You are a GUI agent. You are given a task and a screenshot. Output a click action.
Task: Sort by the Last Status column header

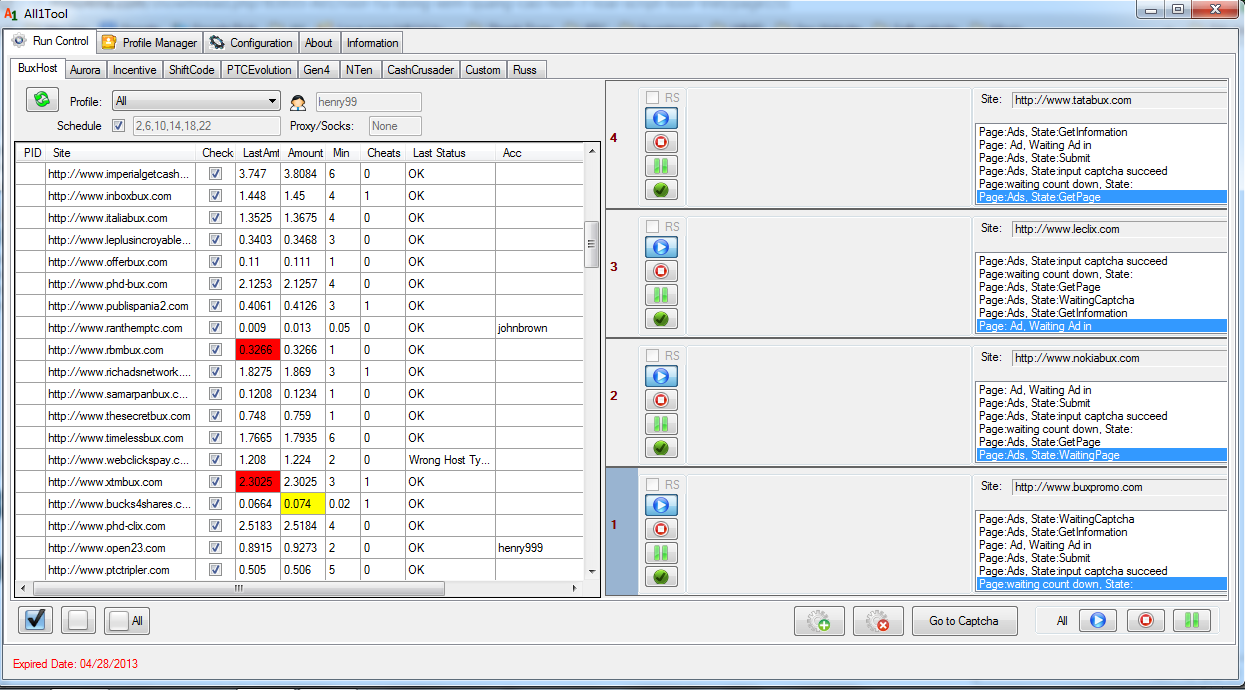450,153
